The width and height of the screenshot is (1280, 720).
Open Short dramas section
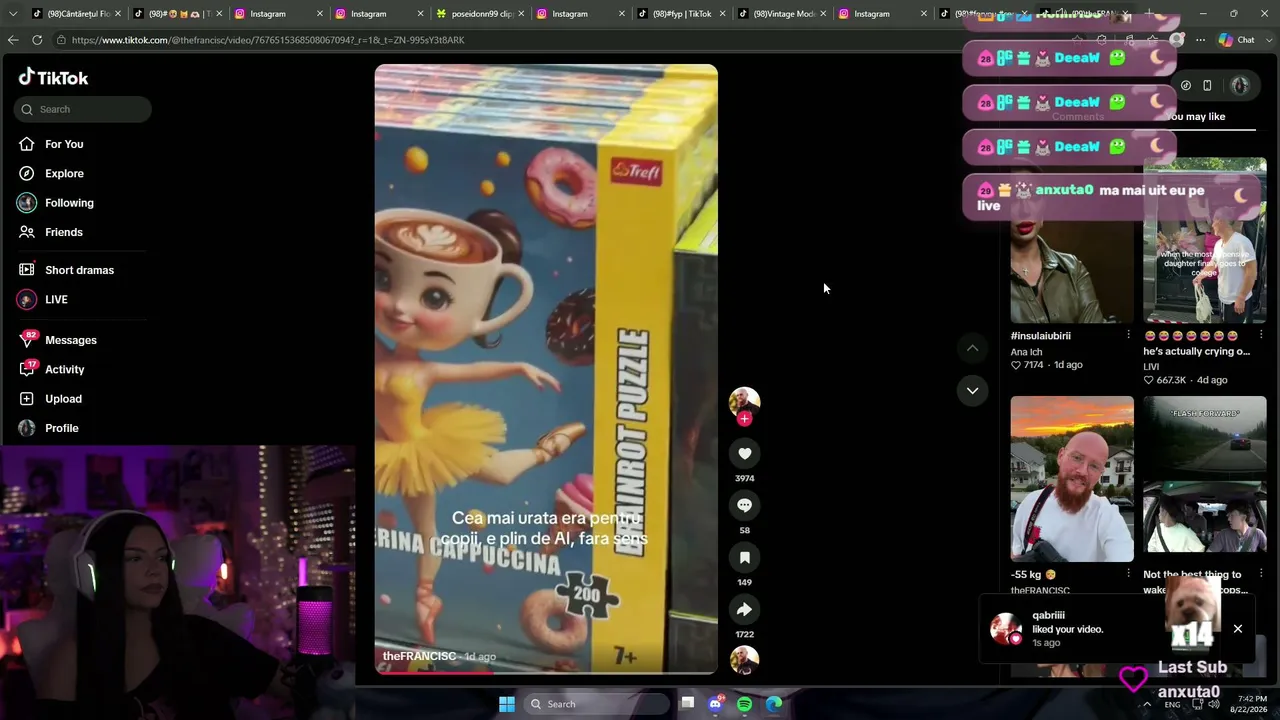pos(79,270)
